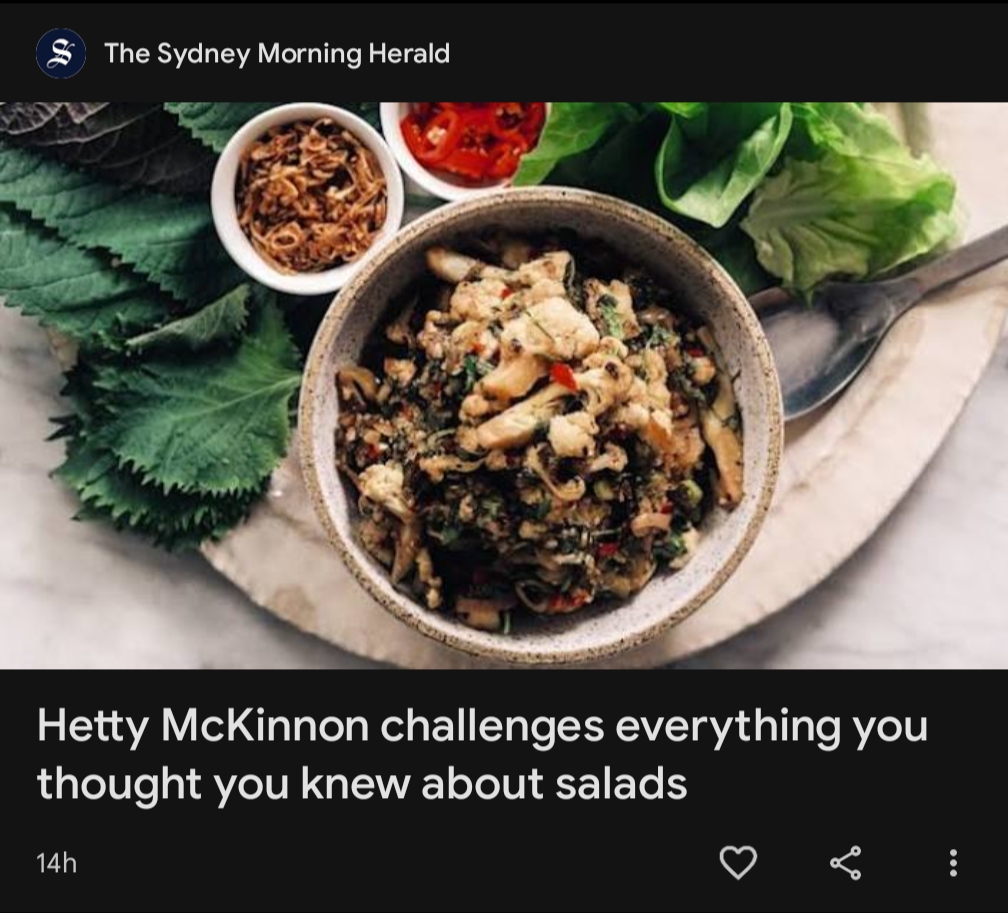Open The Sydney Morning Herald publisher name
The width and height of the screenshot is (1008, 913).
click(x=277, y=53)
